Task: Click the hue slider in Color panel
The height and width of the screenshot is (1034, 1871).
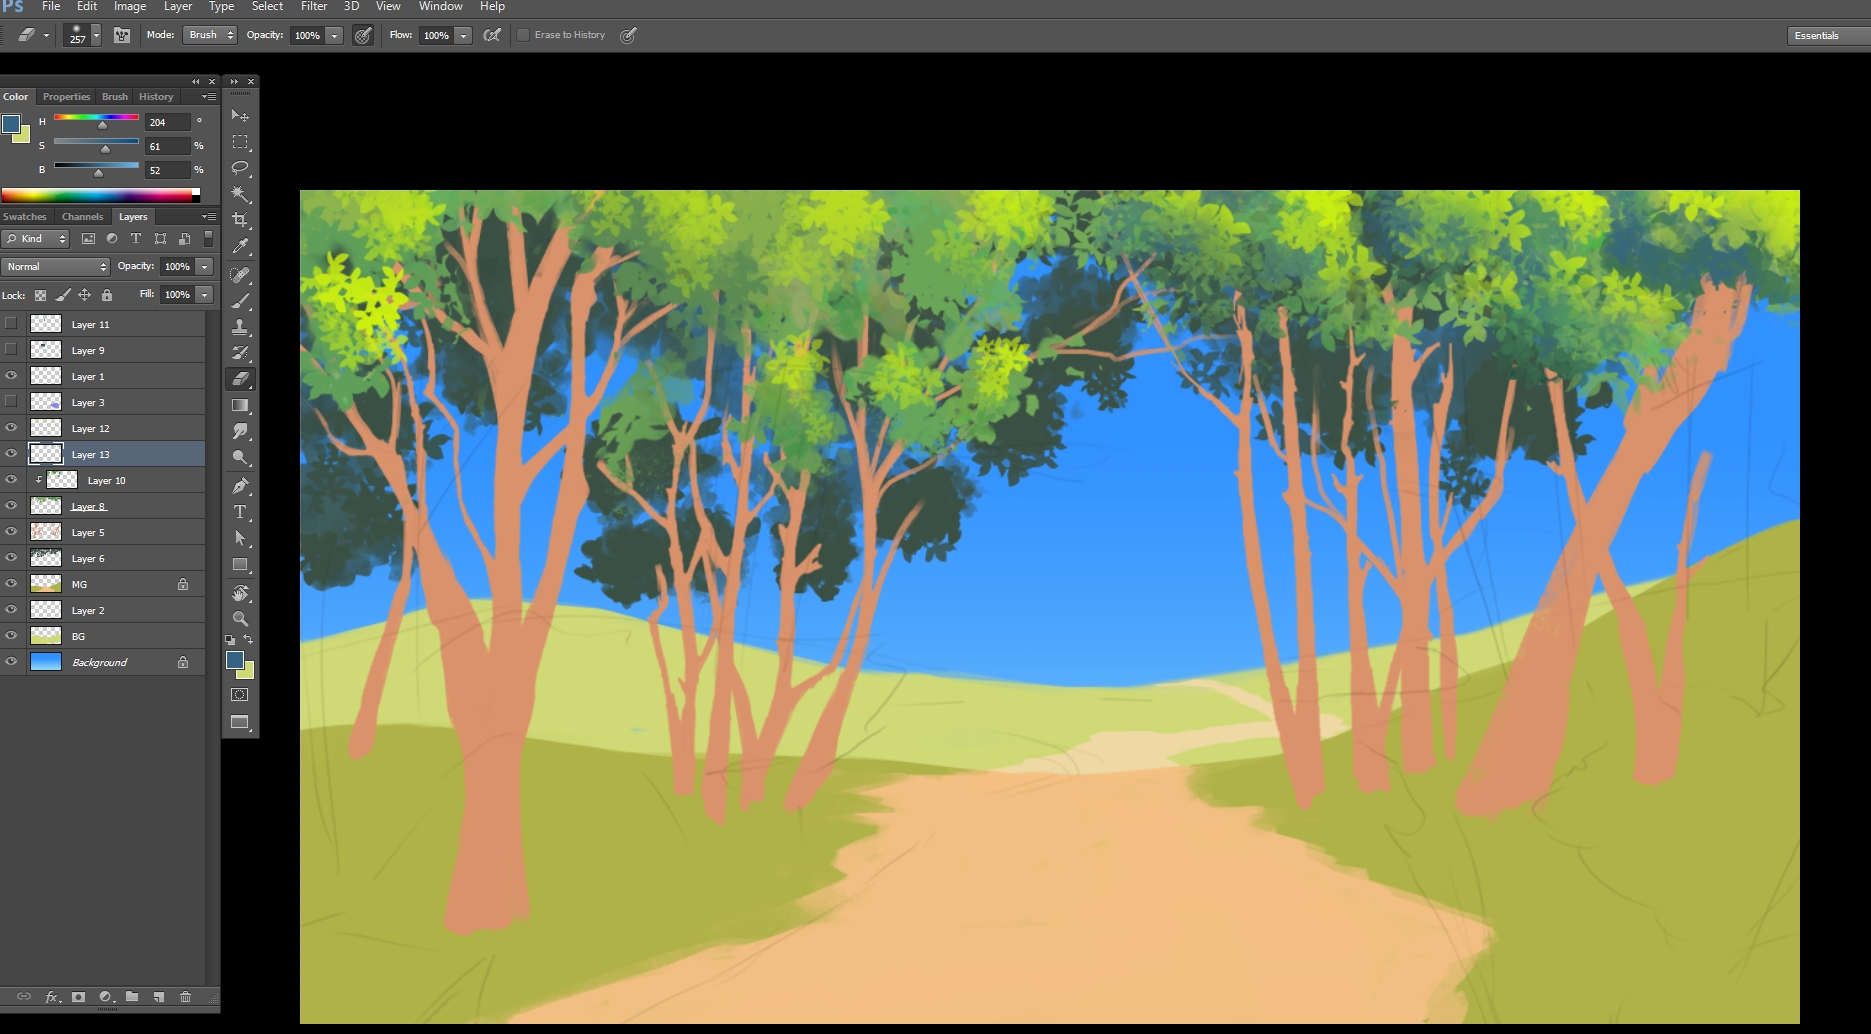Action: (x=96, y=118)
